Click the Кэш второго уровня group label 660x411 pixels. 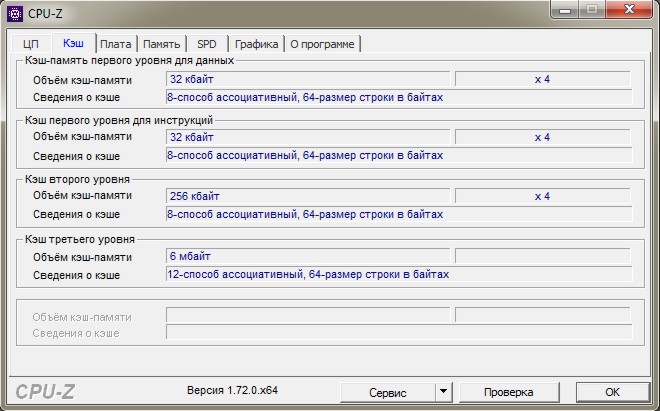(x=77, y=179)
